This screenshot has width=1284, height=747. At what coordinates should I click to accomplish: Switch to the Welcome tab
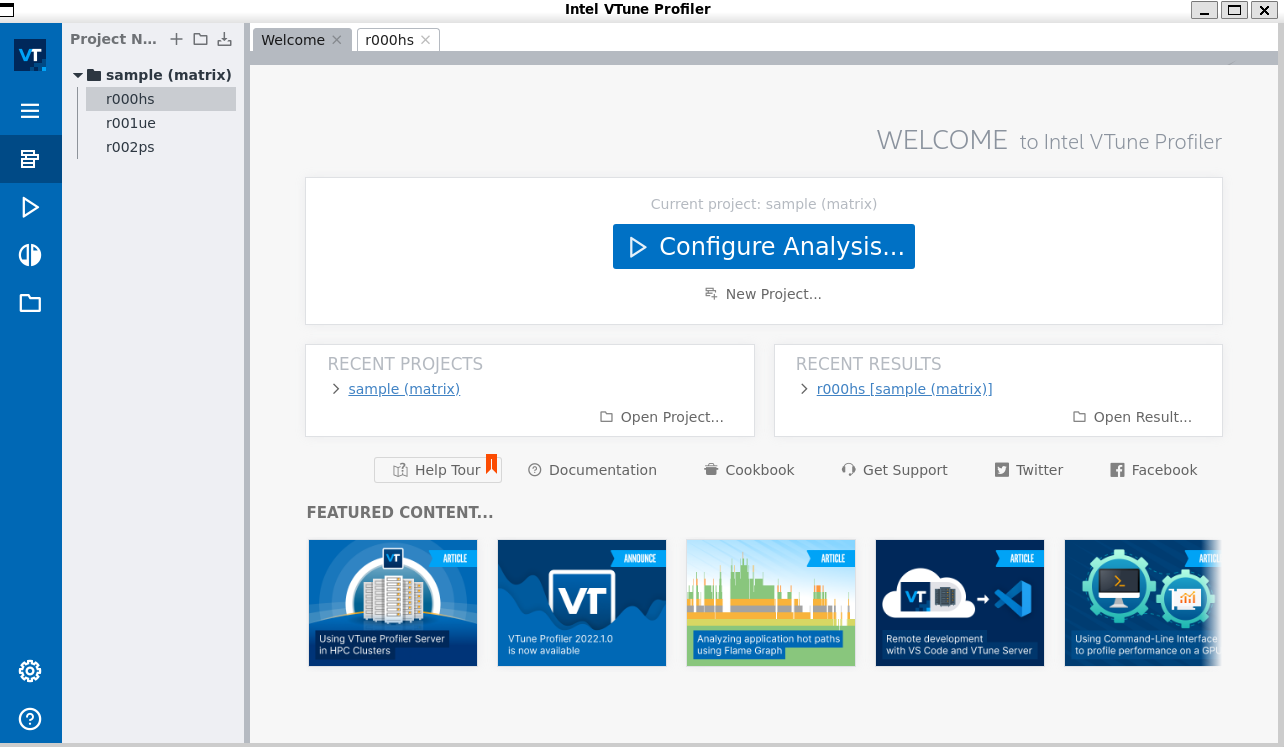(292, 40)
